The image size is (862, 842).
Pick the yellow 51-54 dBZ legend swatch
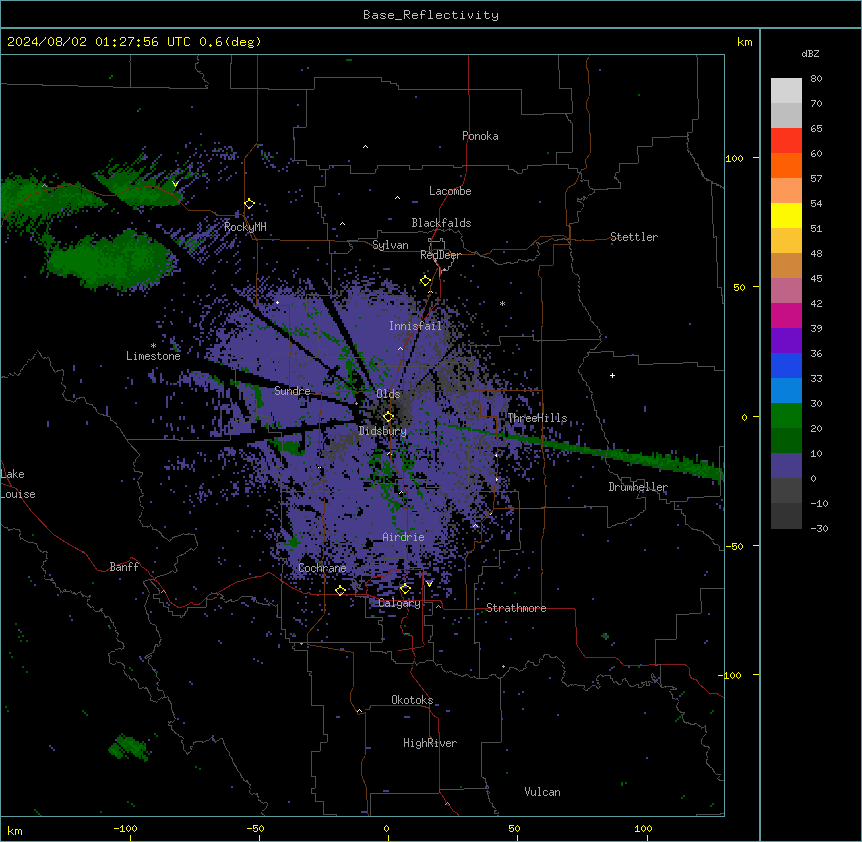click(x=786, y=215)
